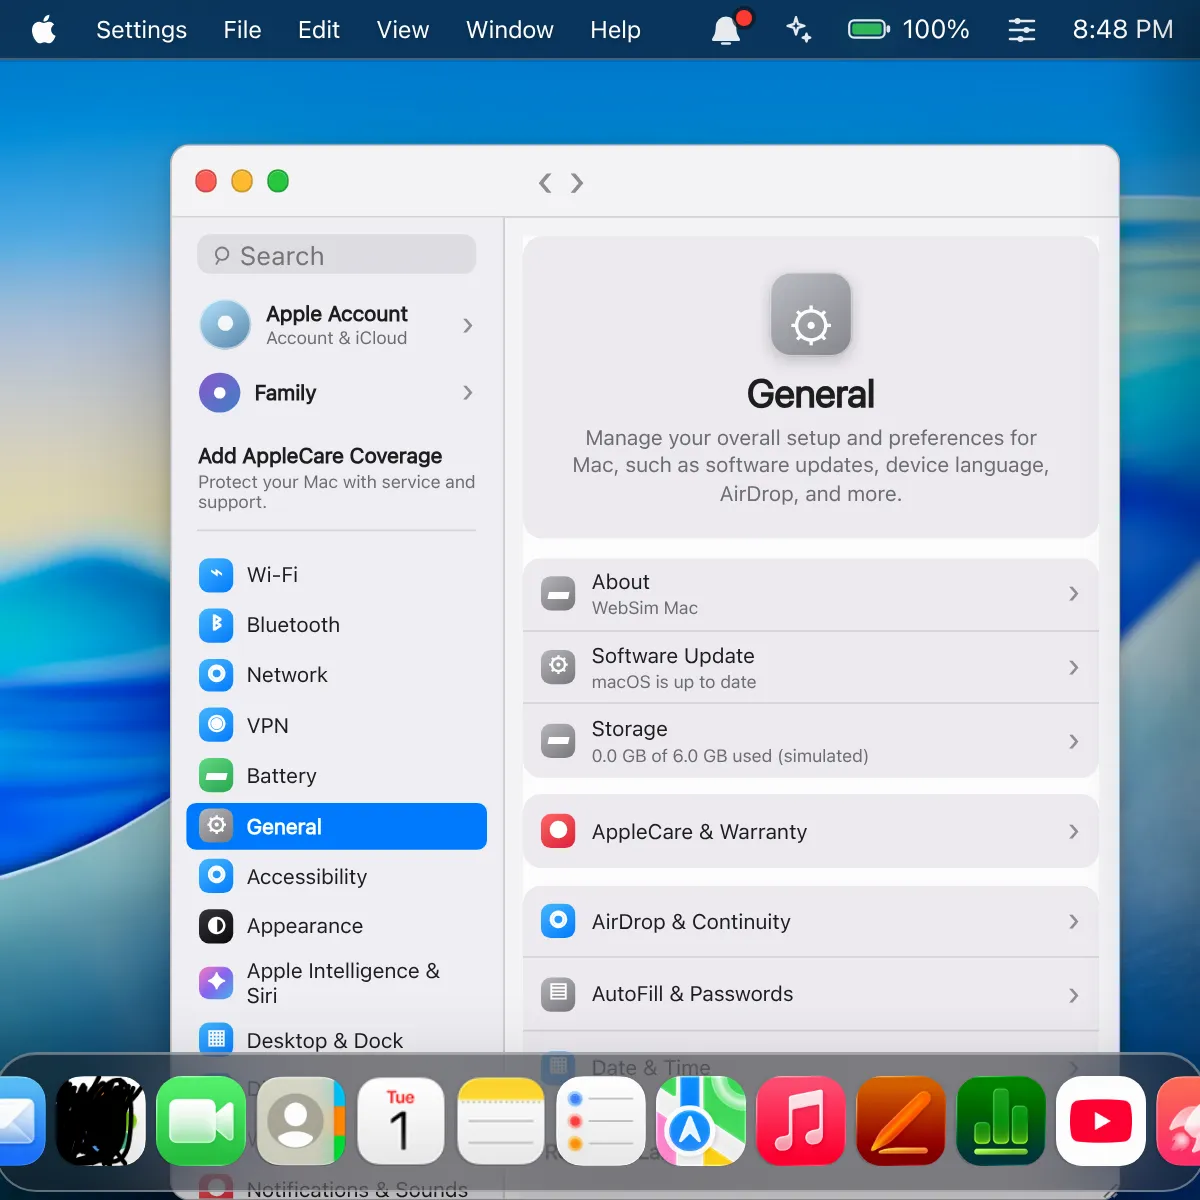Open FaceTime from the Dock
The image size is (1200, 1200).
201,1121
